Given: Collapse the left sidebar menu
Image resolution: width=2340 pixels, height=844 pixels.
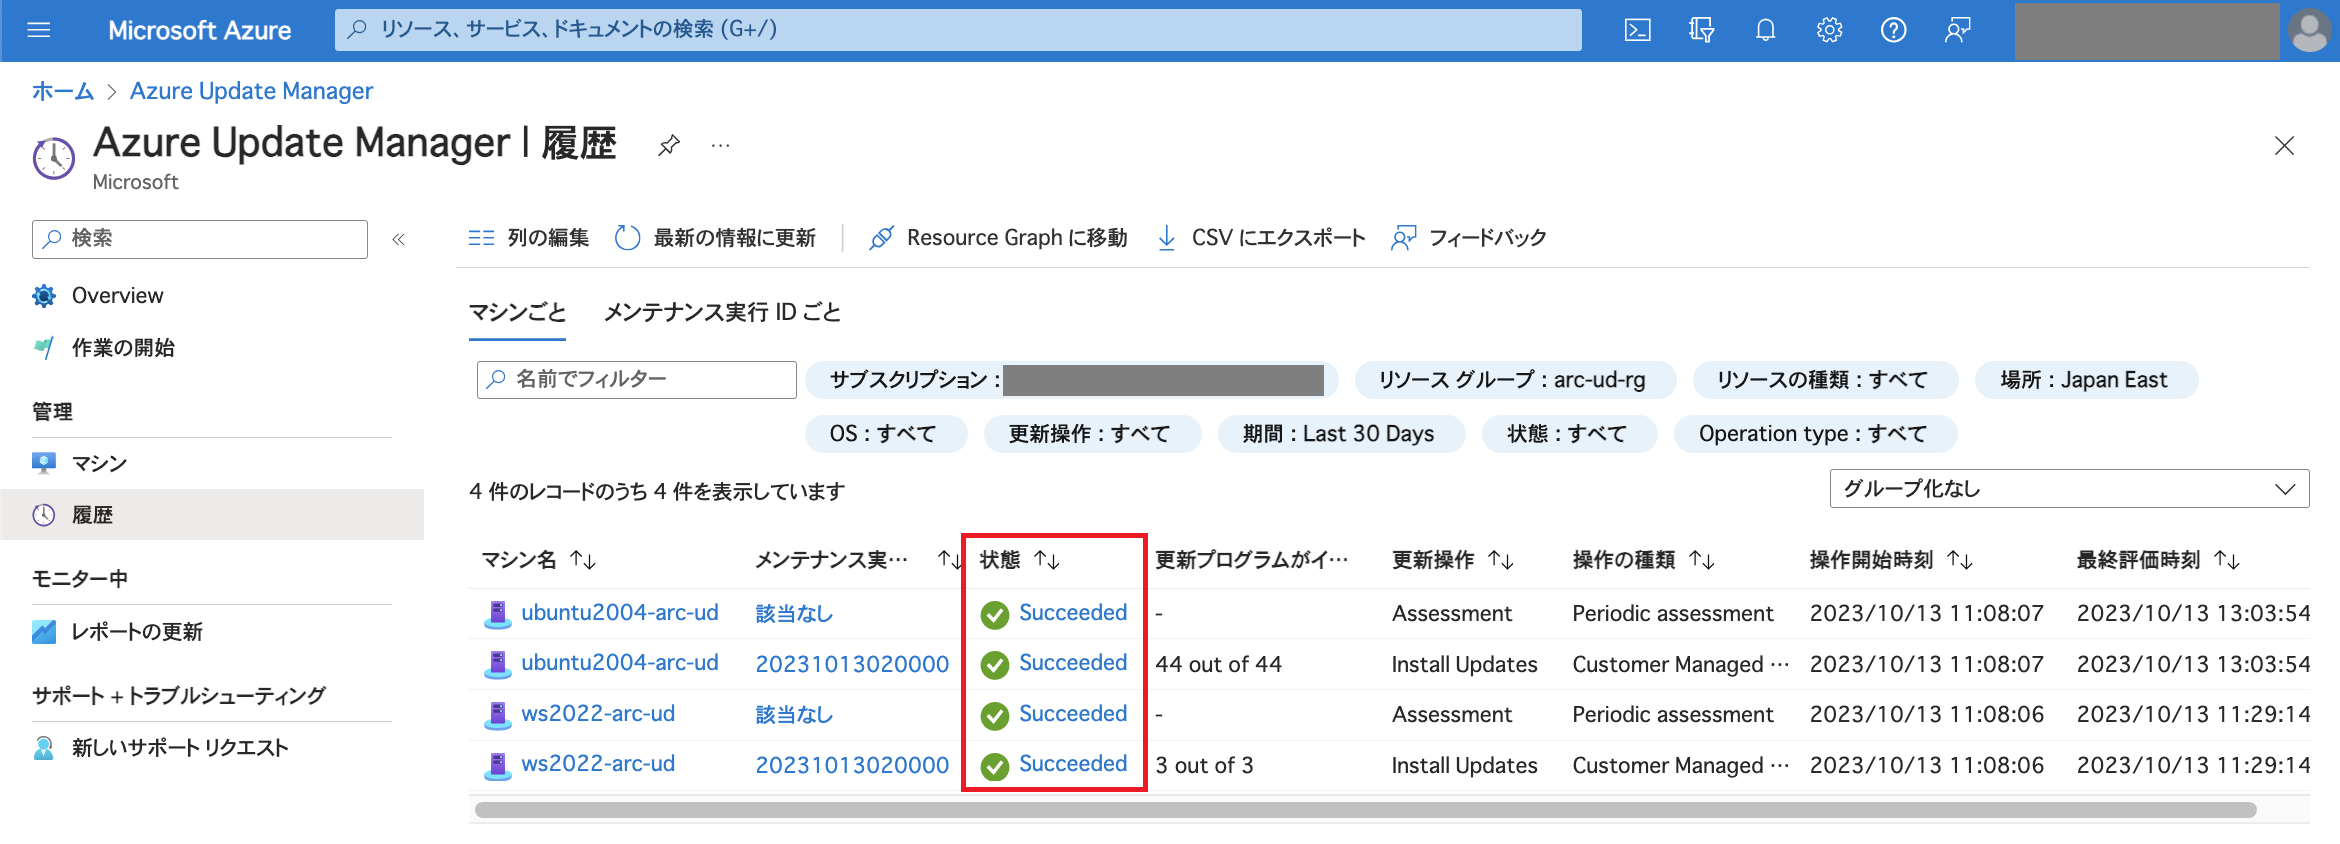Looking at the screenshot, I should (398, 239).
